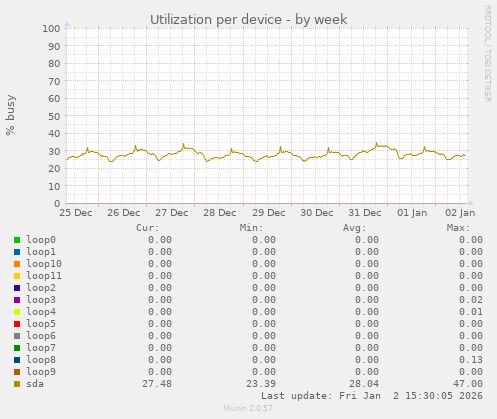
Task: Click the loop6 gray color swatch
Action: 17,336
